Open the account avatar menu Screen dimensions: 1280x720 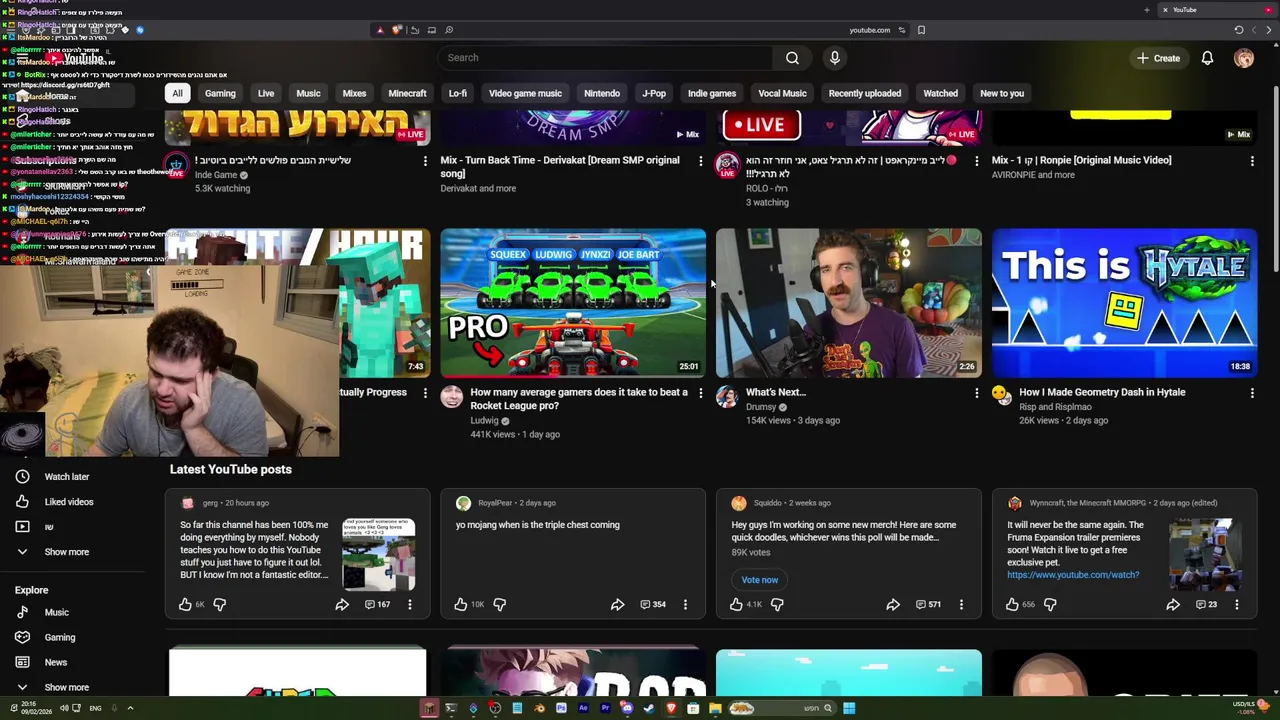pos(1244,58)
